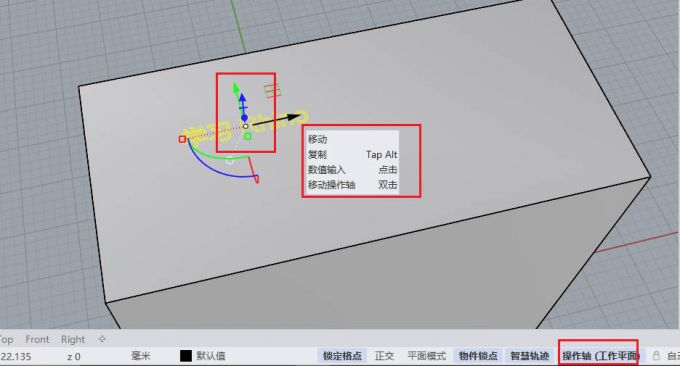This screenshot has height=366, width=680.
Task: Toggle 操作轴 (工作平面) gumball
Action: click(x=601, y=356)
